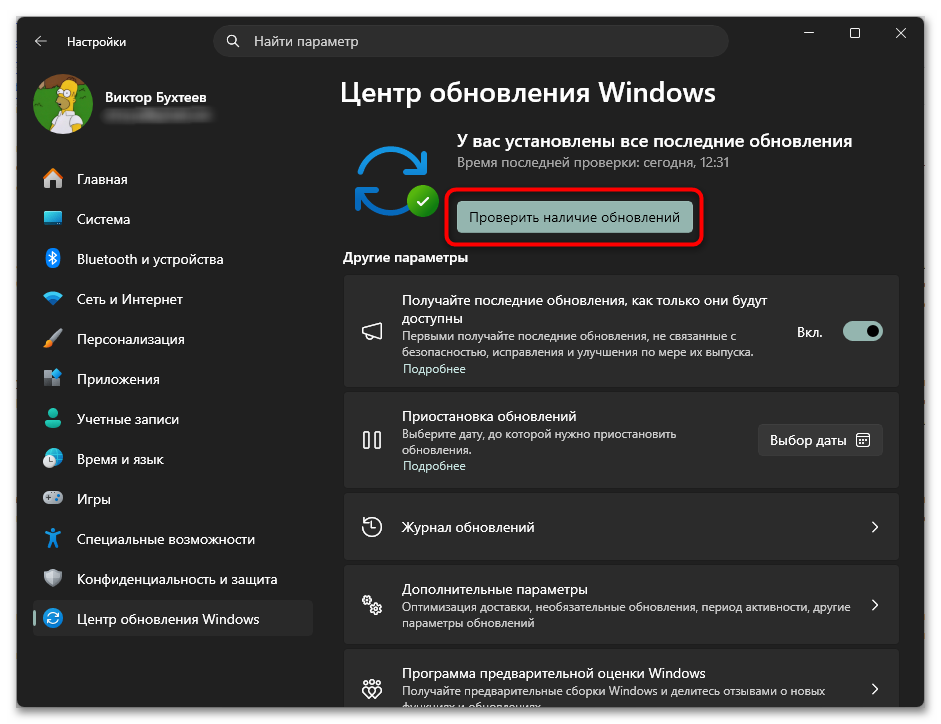
Task: Click Дополнительные параметры title
Action: pyautogui.click(x=495, y=590)
